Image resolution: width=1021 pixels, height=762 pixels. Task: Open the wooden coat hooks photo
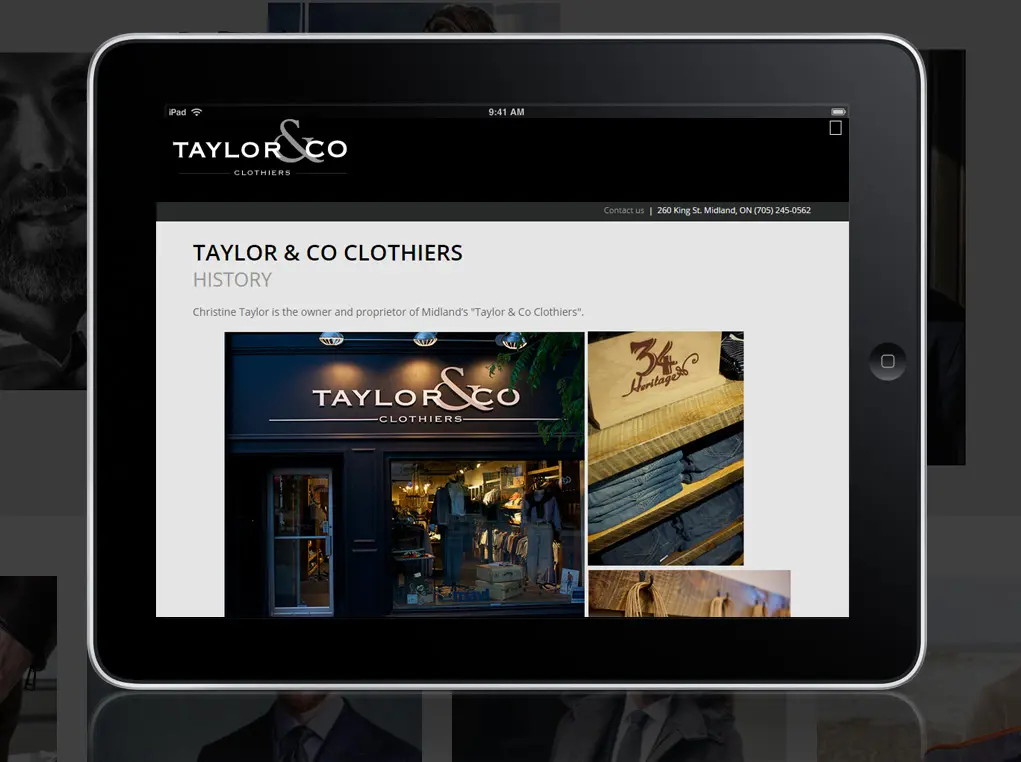(690, 593)
